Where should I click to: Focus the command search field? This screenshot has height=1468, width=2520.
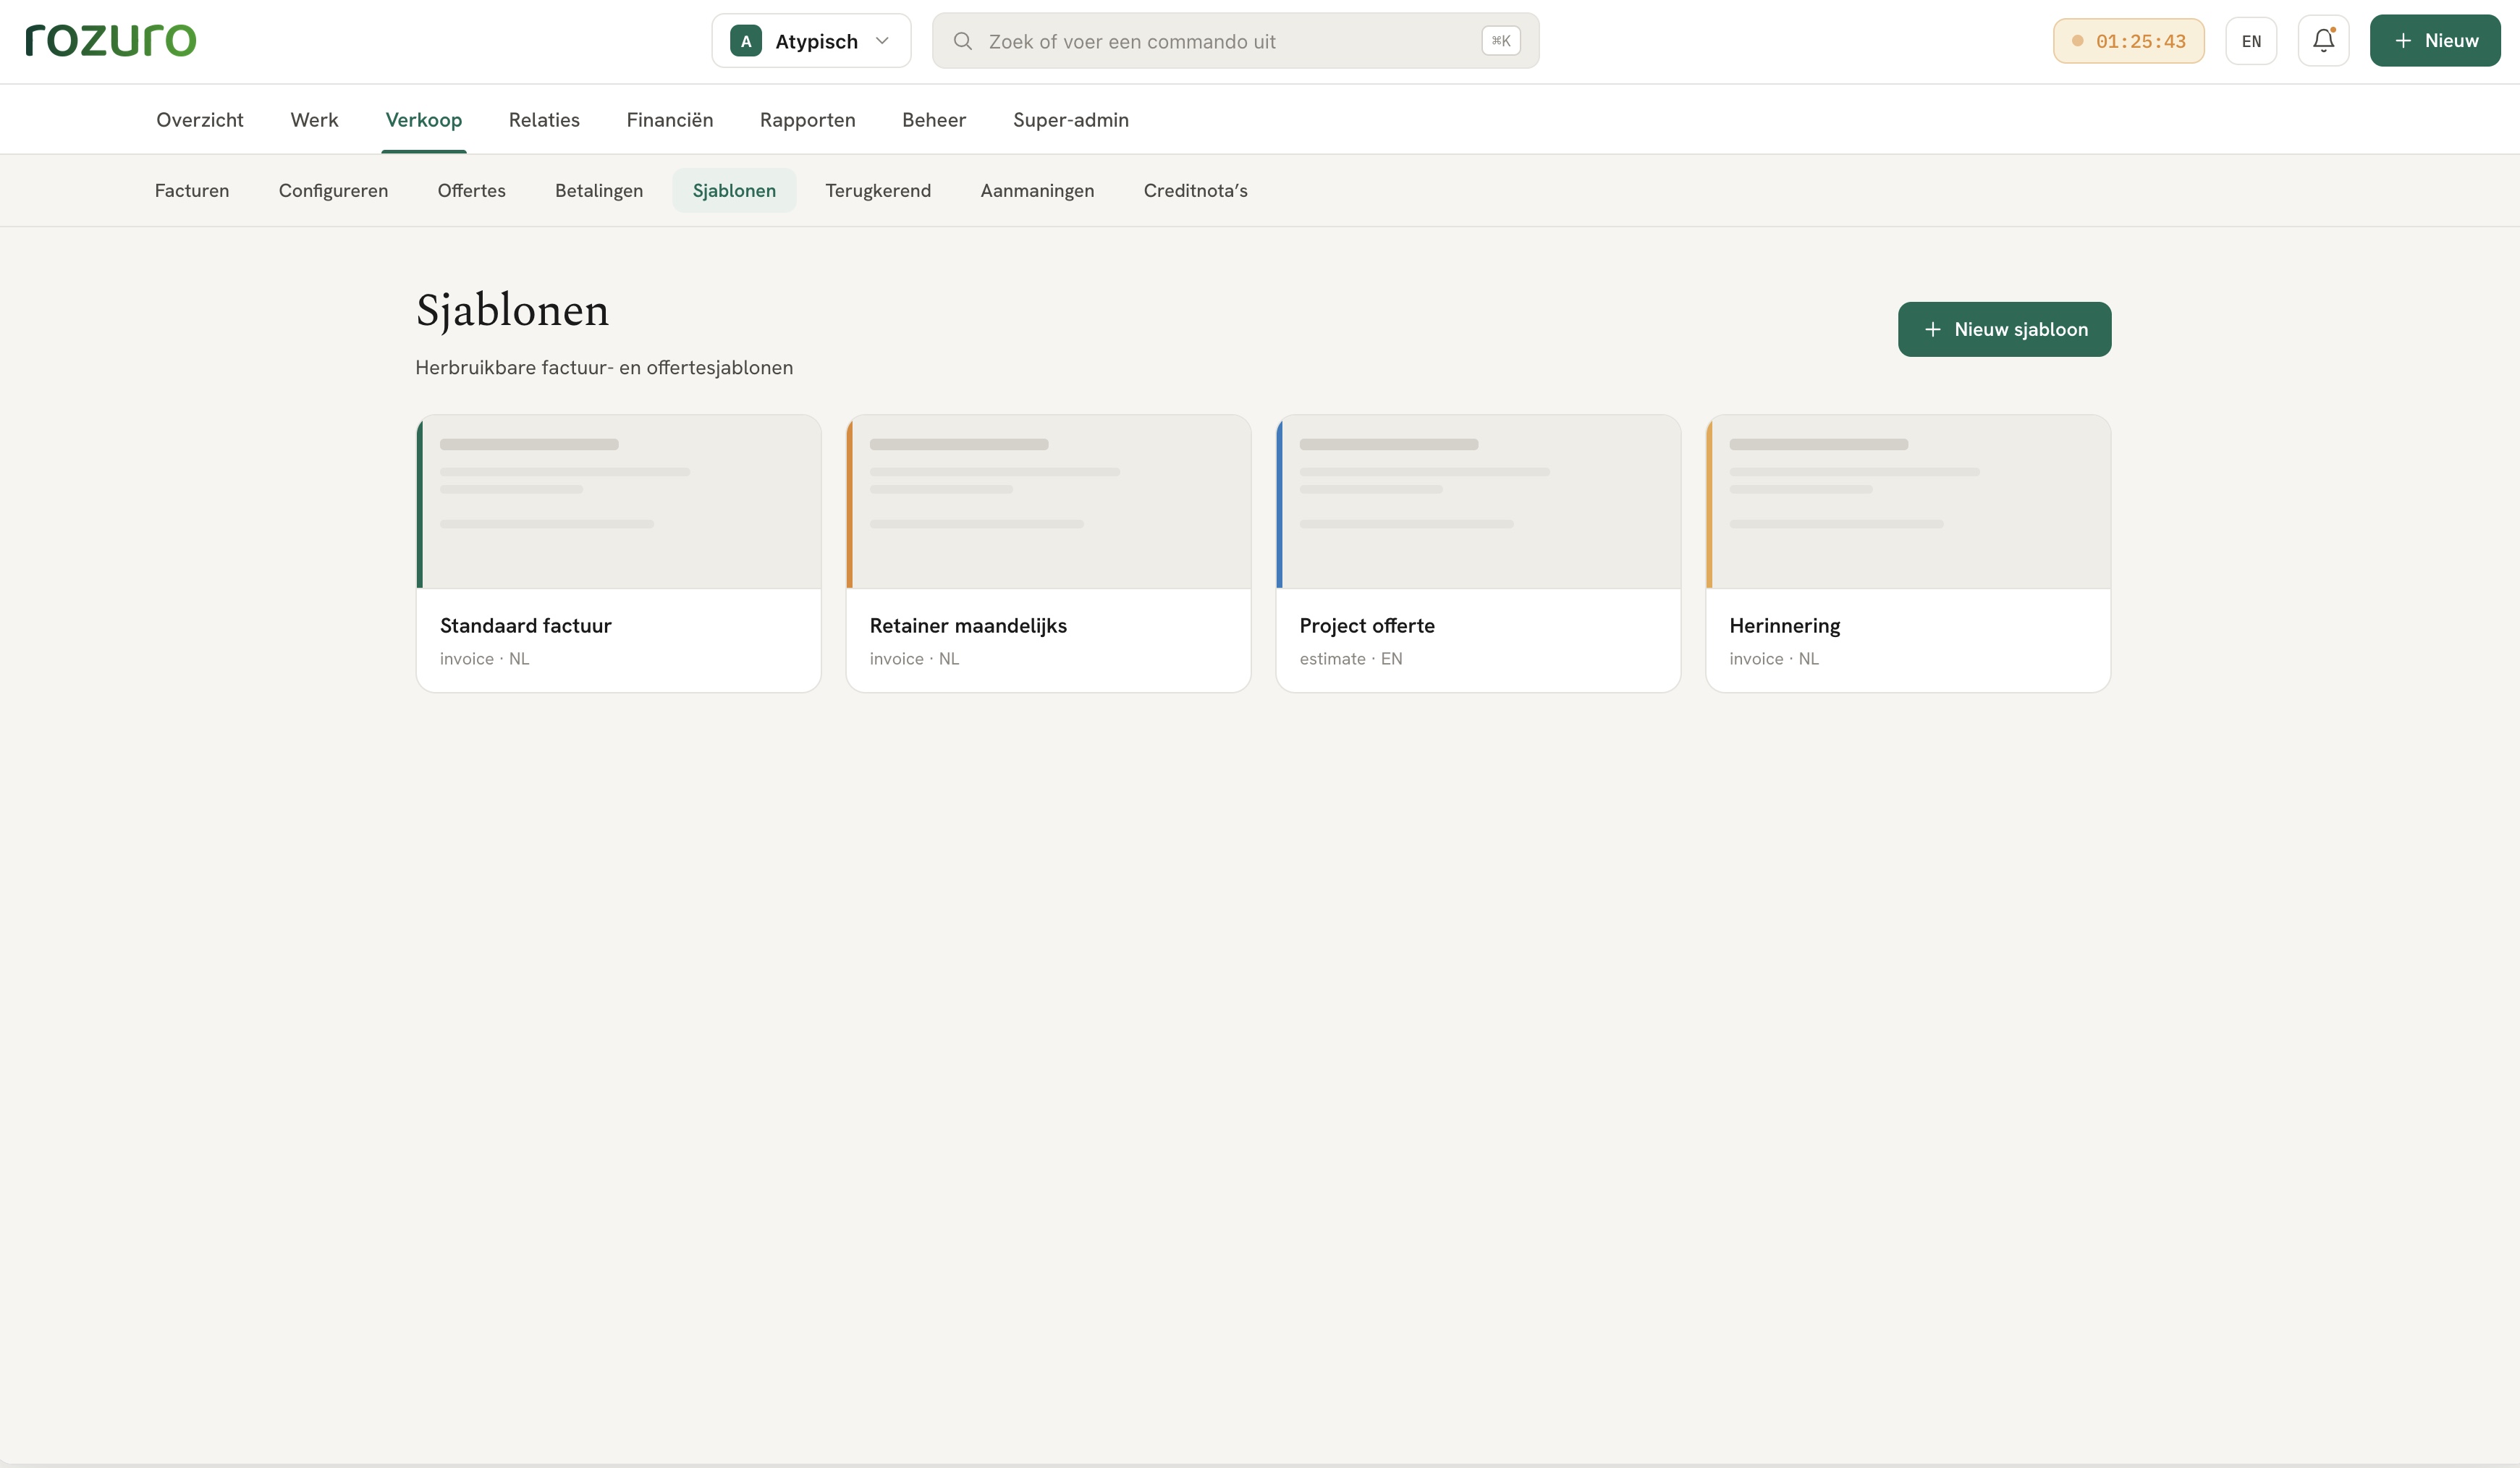tap(1235, 41)
